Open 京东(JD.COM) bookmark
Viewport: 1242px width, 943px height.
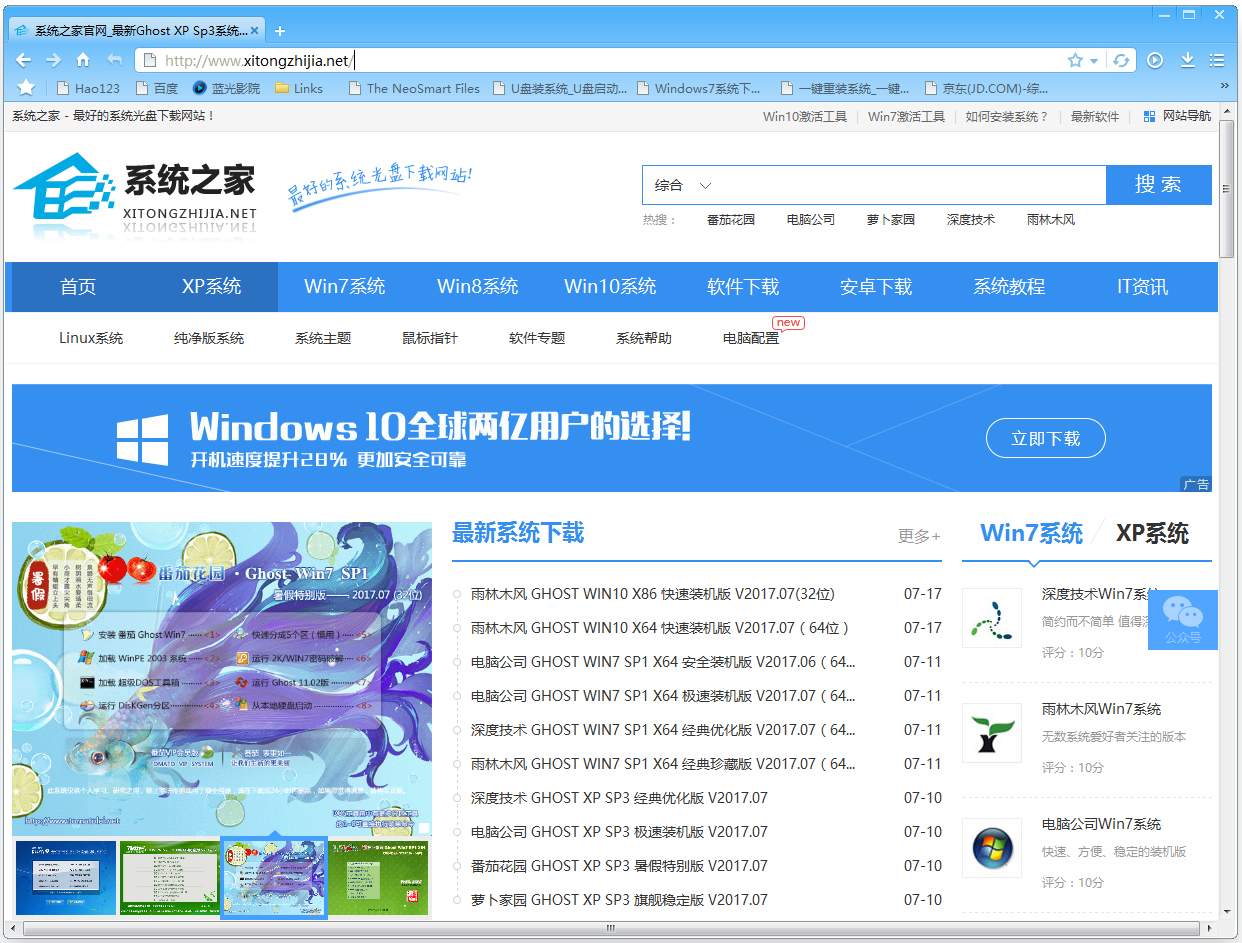(988, 88)
